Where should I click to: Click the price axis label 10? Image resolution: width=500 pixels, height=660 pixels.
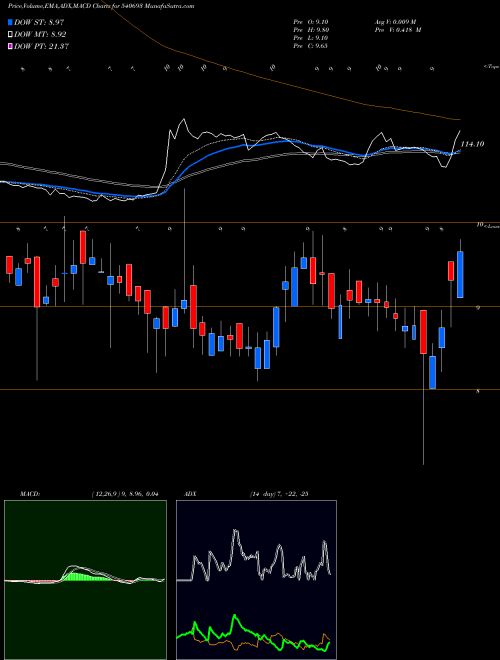click(x=479, y=225)
